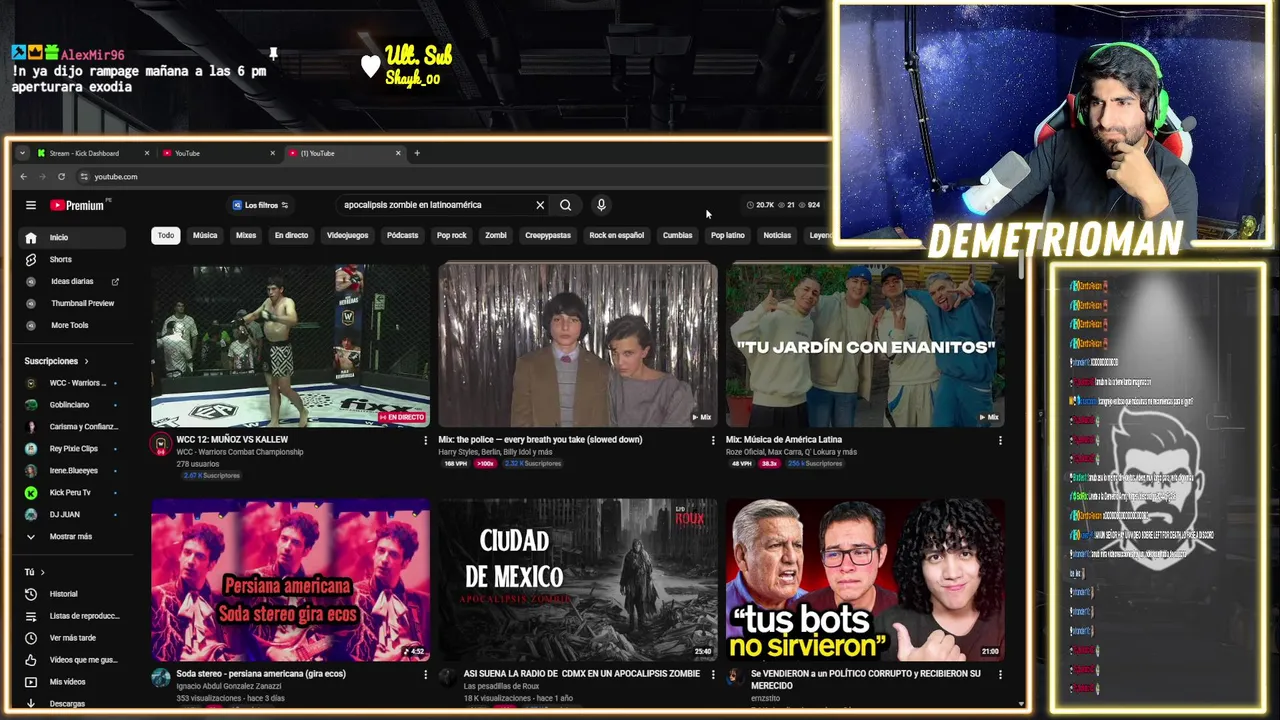Open options for Se VENDIERON a un POLÍTICO video
Viewport: 1280px width, 720px height.
(1000, 675)
